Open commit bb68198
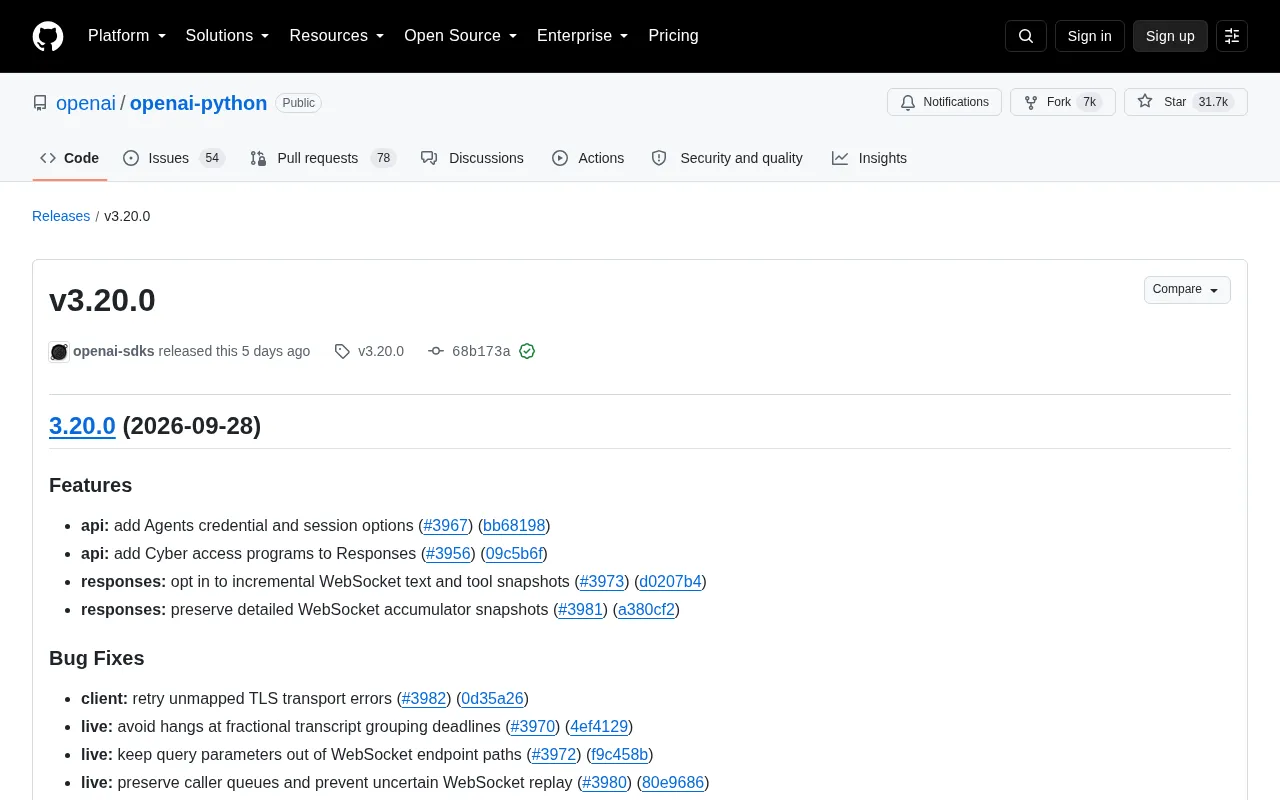Screen dimensions: 1280x800 pos(514,525)
